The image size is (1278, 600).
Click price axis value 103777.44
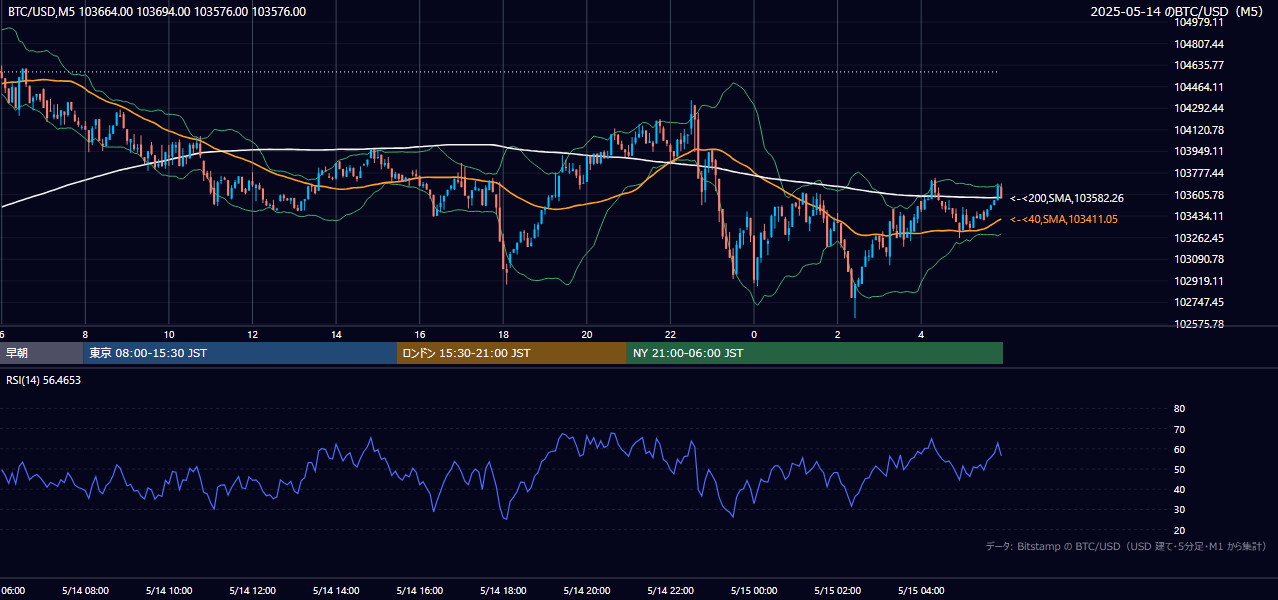[1201, 173]
